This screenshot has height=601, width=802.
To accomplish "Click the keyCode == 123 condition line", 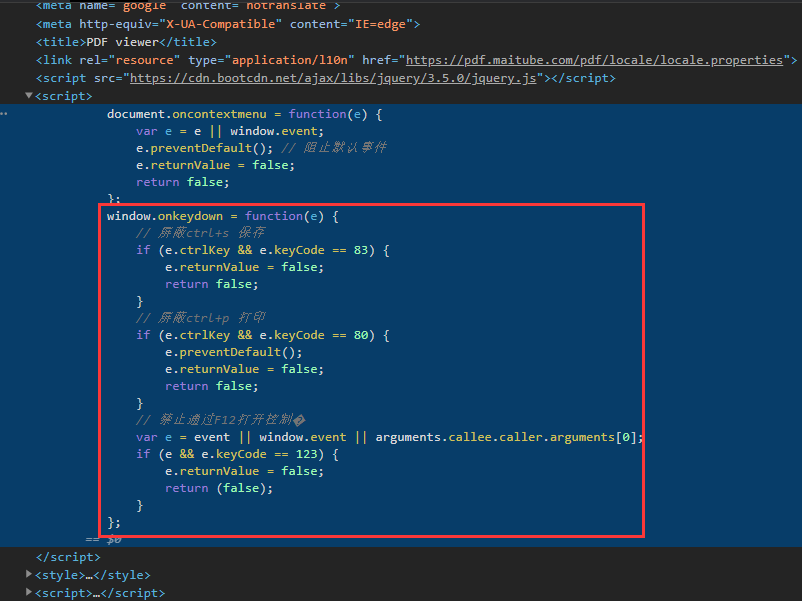I will 237,454.
